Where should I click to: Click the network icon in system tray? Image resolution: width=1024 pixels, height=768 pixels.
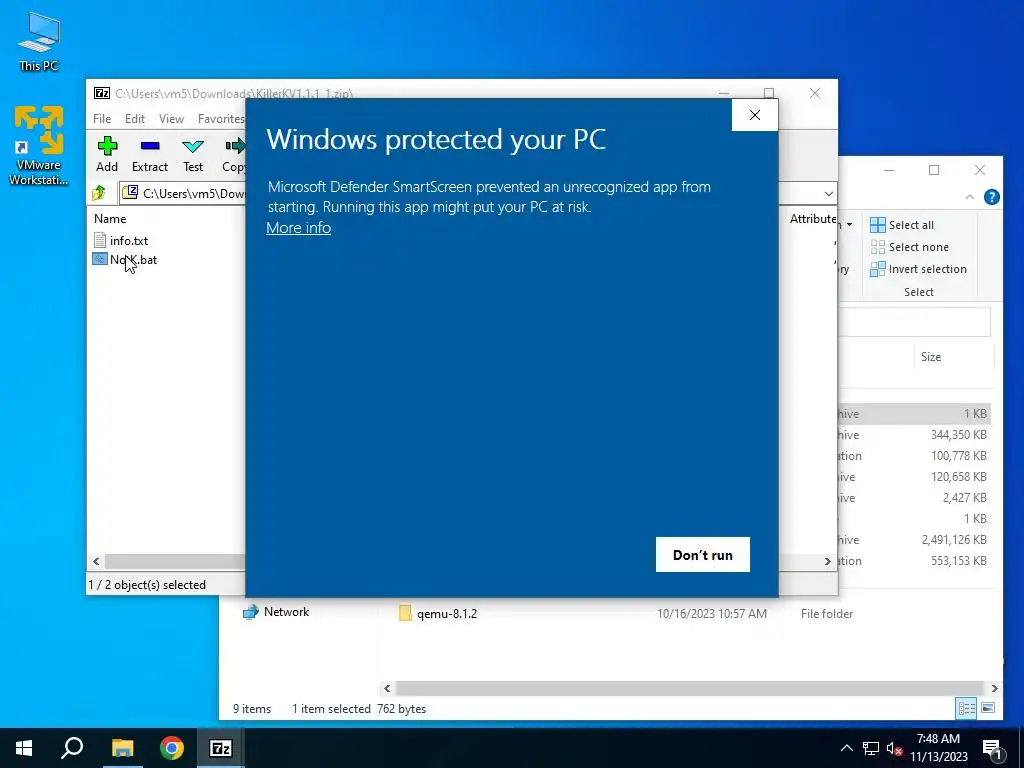coord(871,748)
